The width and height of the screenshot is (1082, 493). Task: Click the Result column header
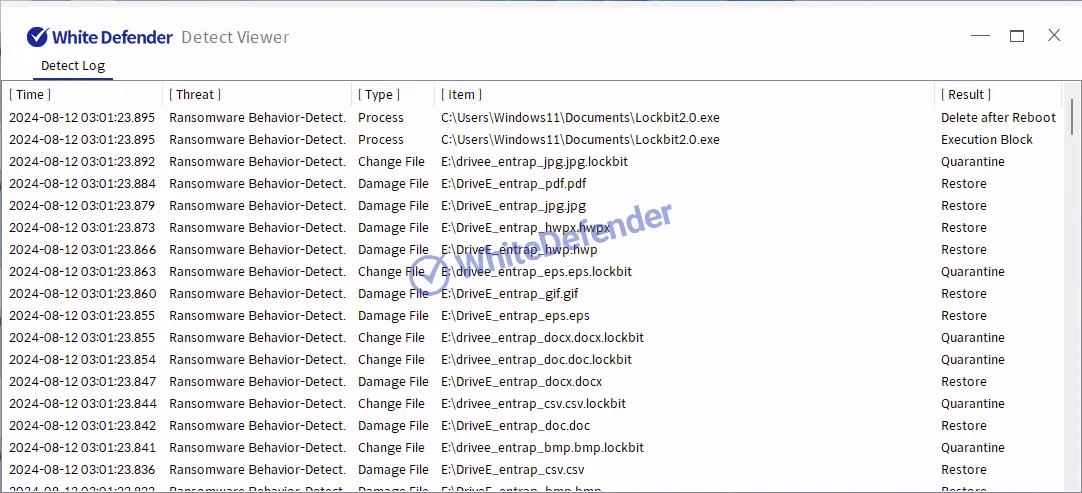(965, 94)
